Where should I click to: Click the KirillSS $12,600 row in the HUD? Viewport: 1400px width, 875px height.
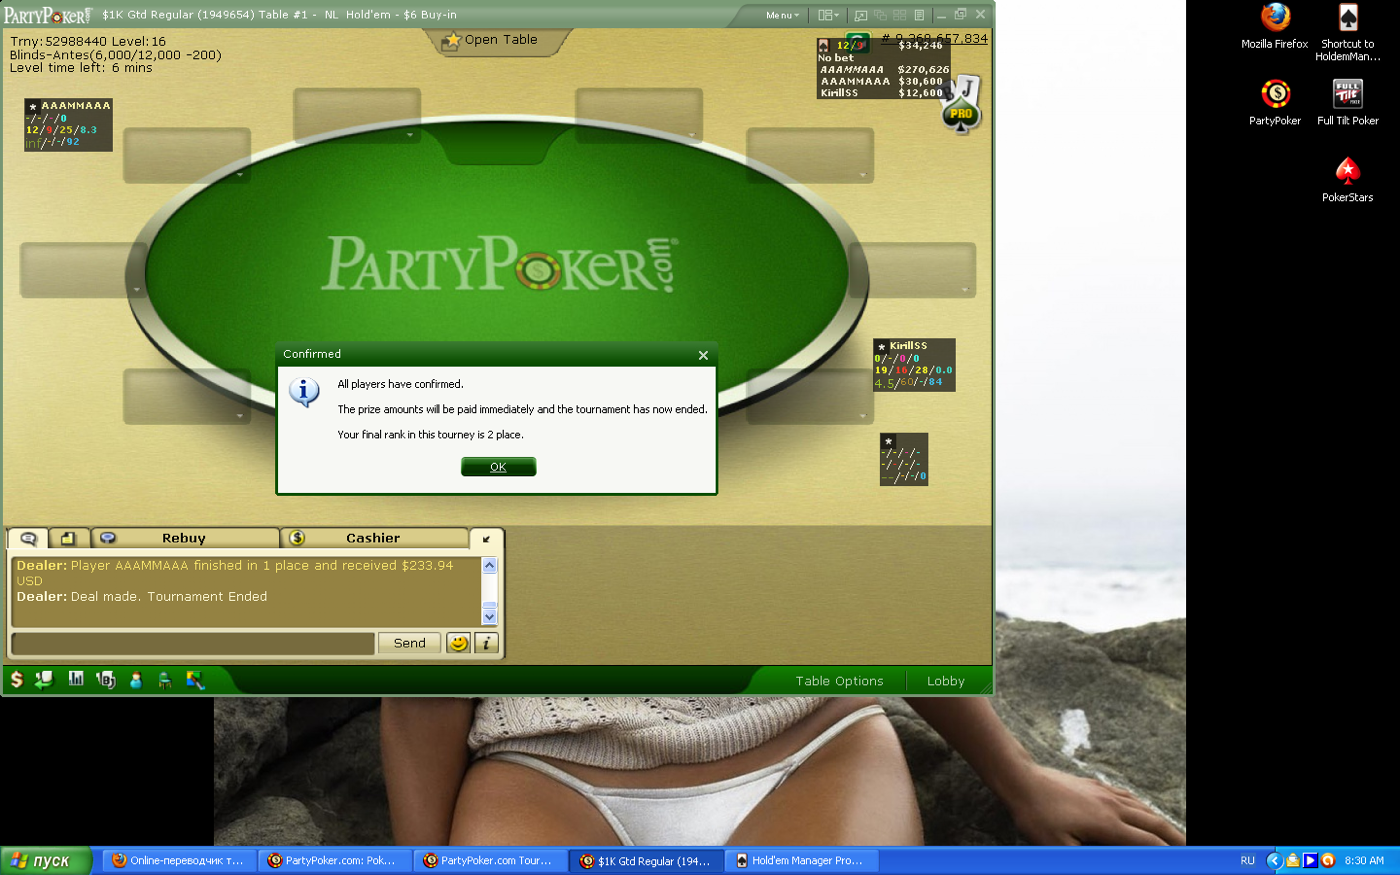882,93
